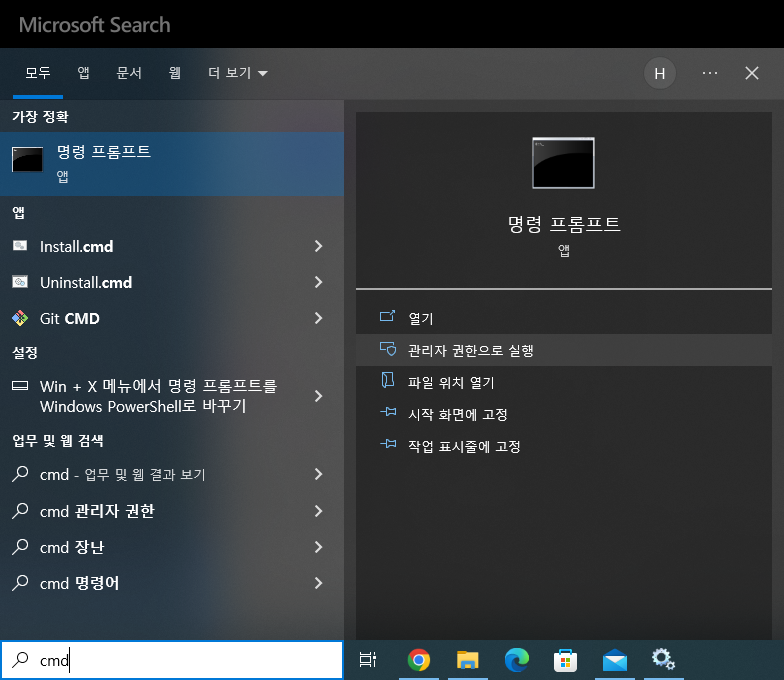Expand the cmd 관리자 권한 suggestion arrow
Viewport: 784px width, 680px height.
(x=318, y=510)
